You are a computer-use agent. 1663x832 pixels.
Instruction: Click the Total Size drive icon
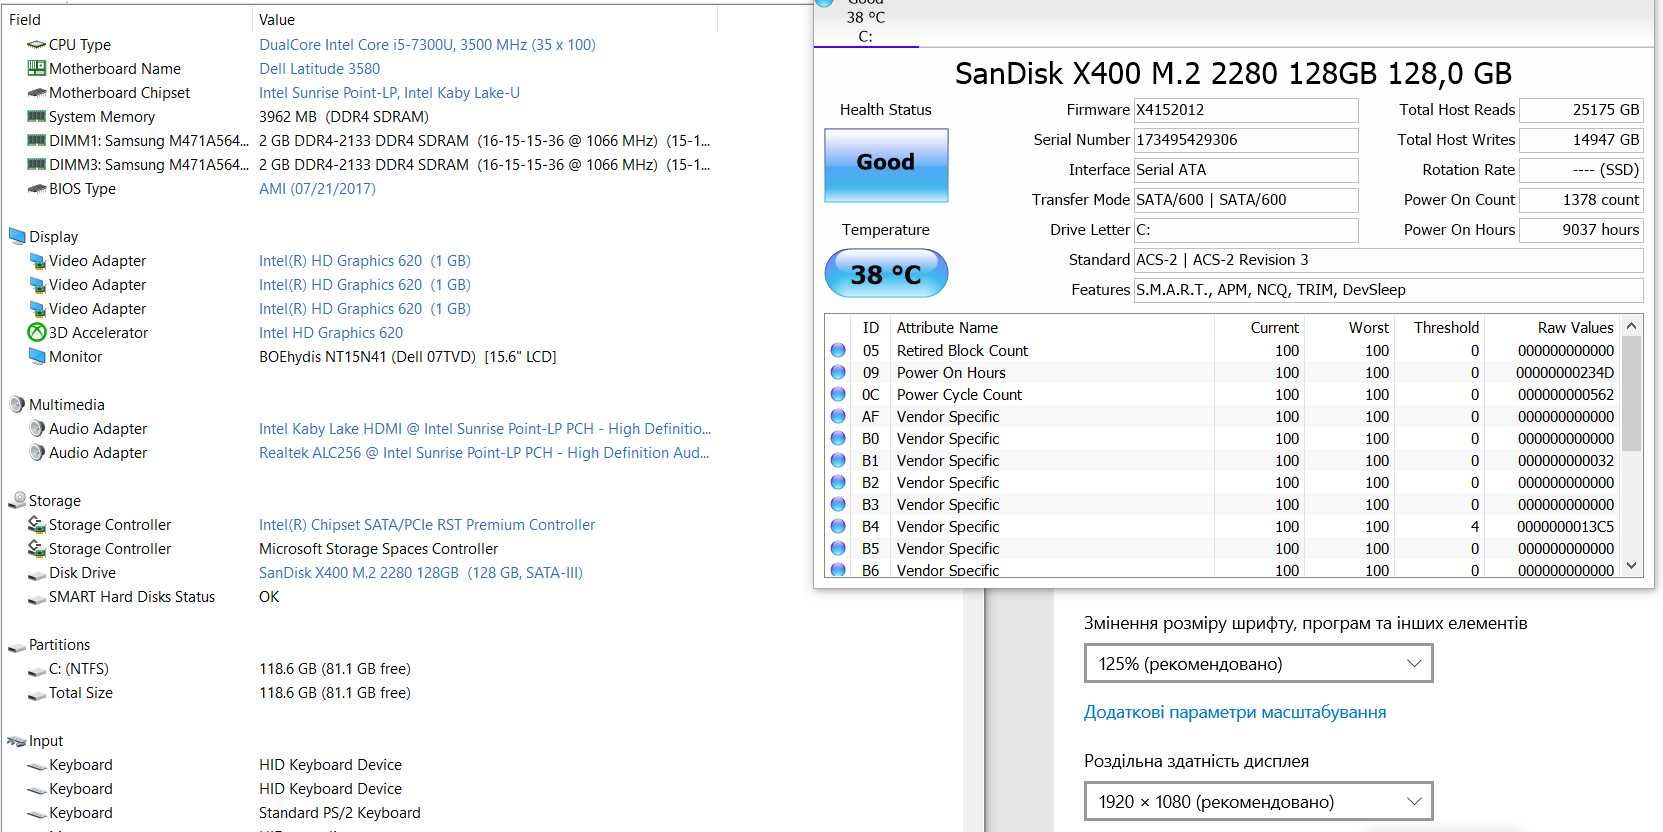37,694
